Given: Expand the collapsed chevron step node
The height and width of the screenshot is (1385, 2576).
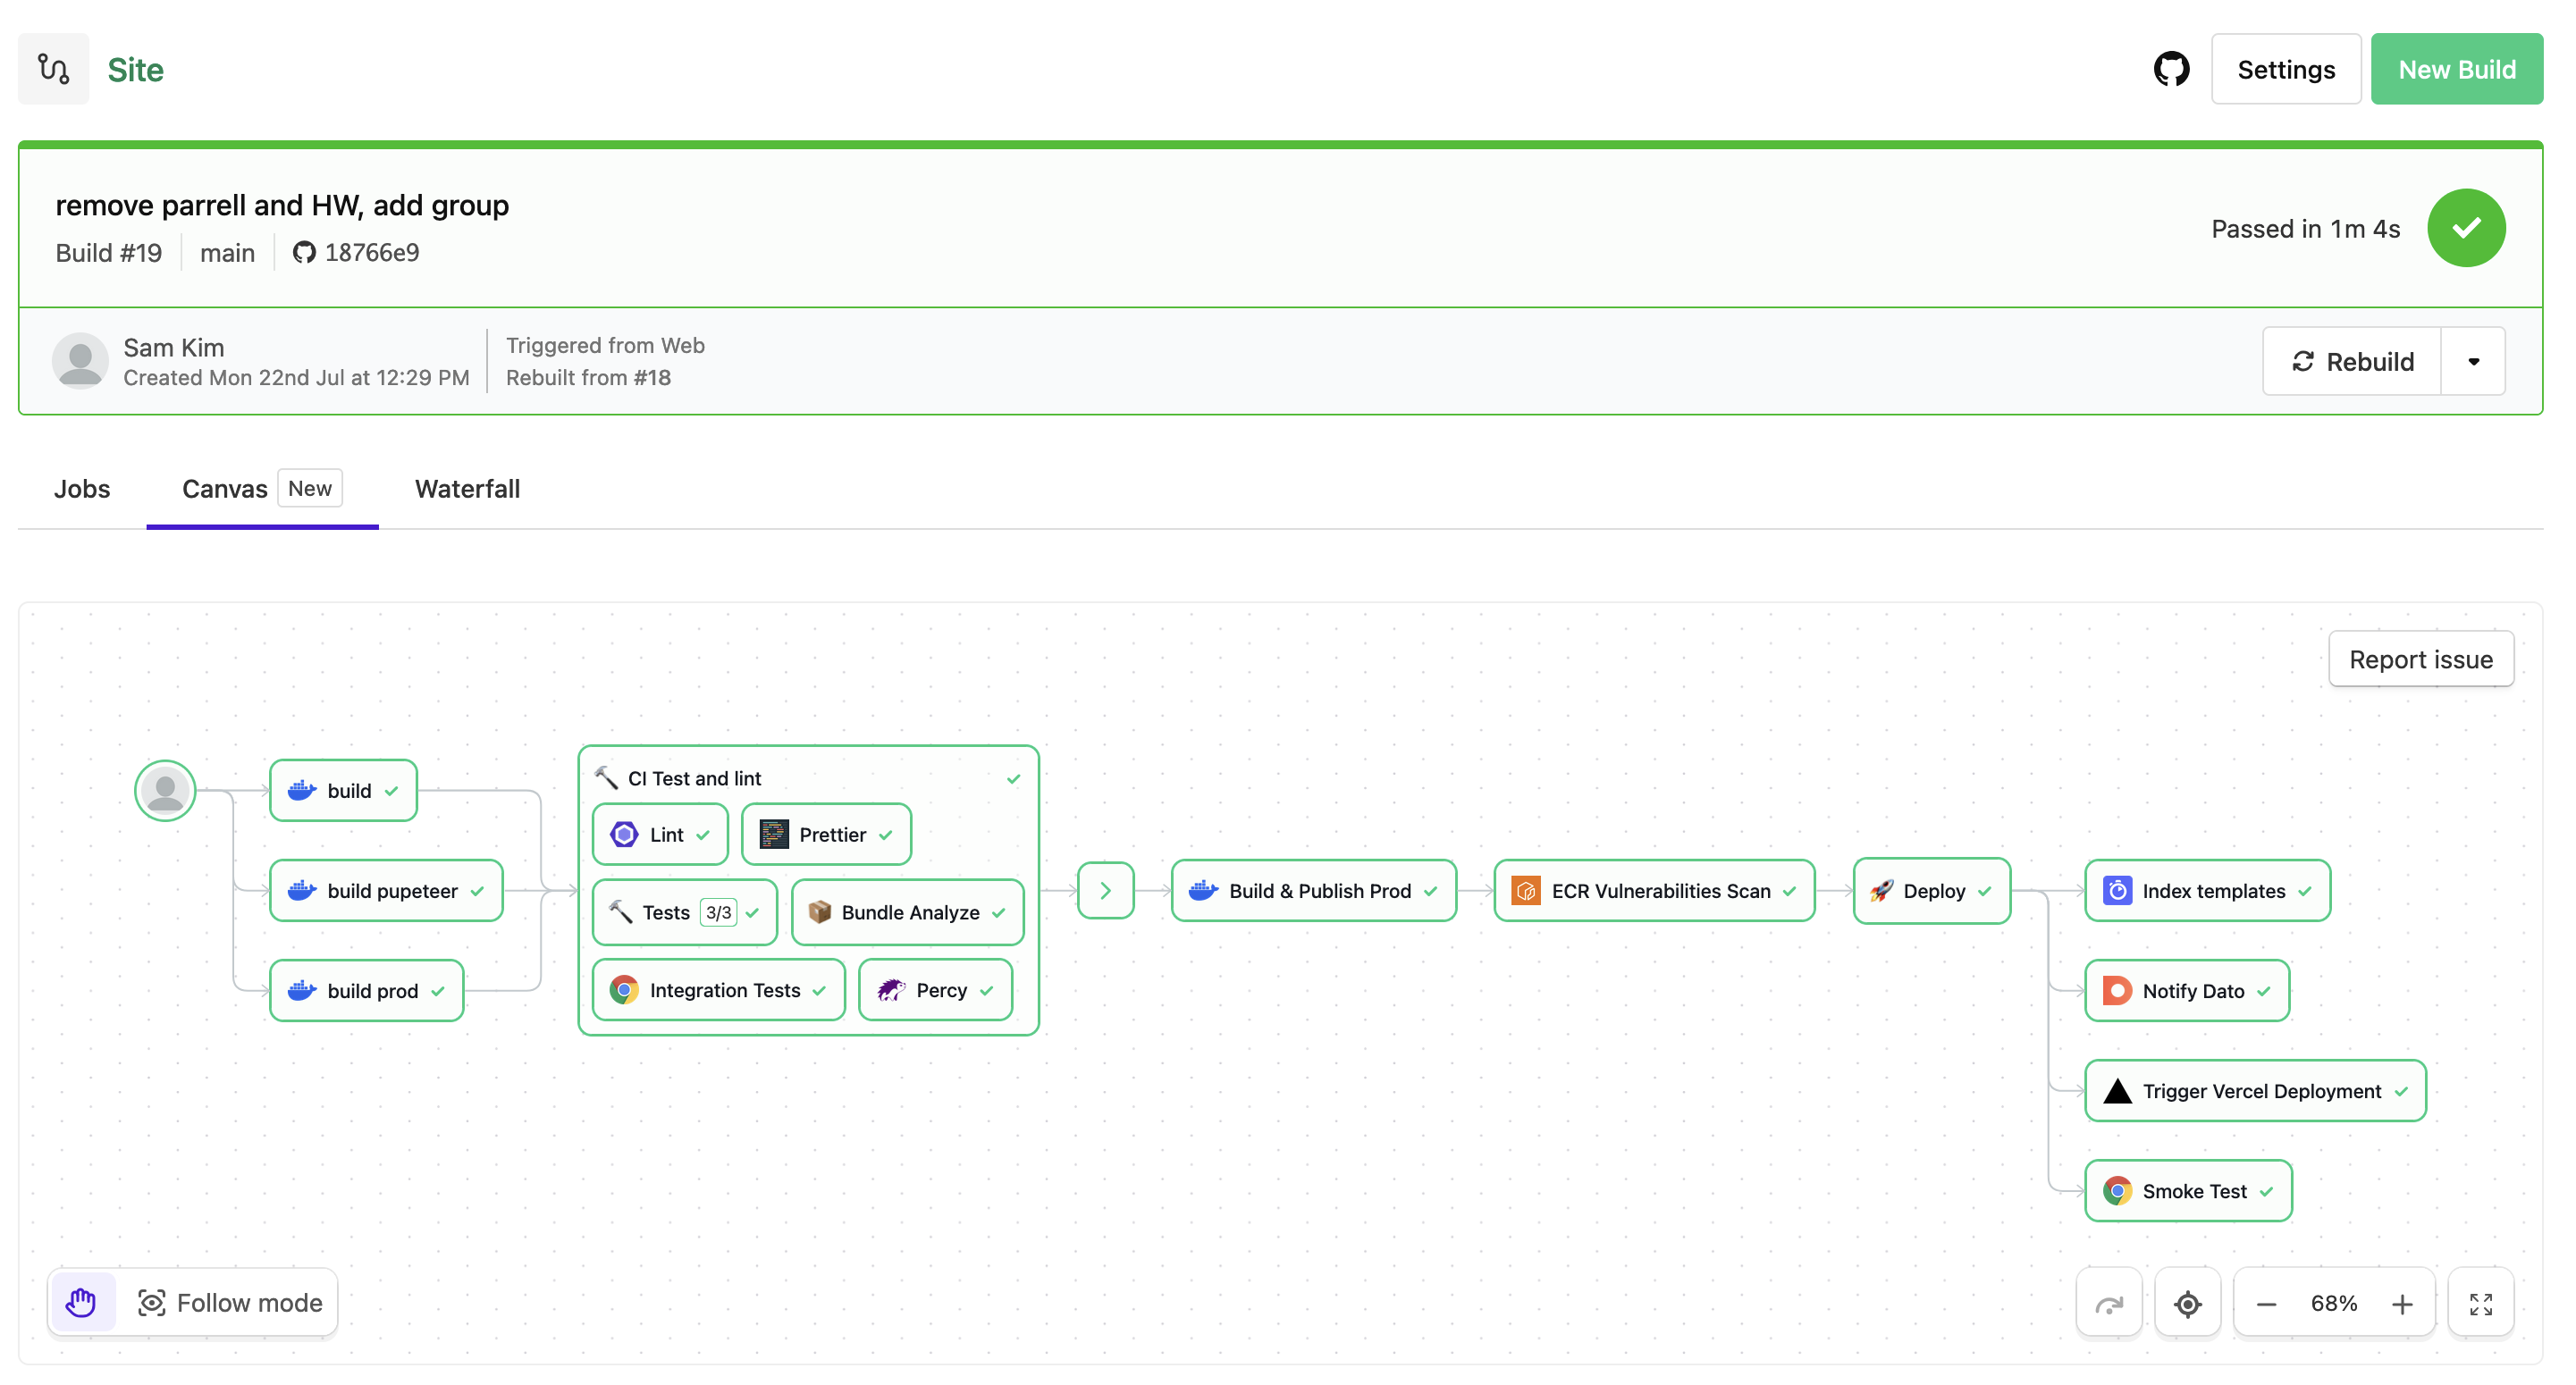Looking at the screenshot, I should pos(1105,890).
